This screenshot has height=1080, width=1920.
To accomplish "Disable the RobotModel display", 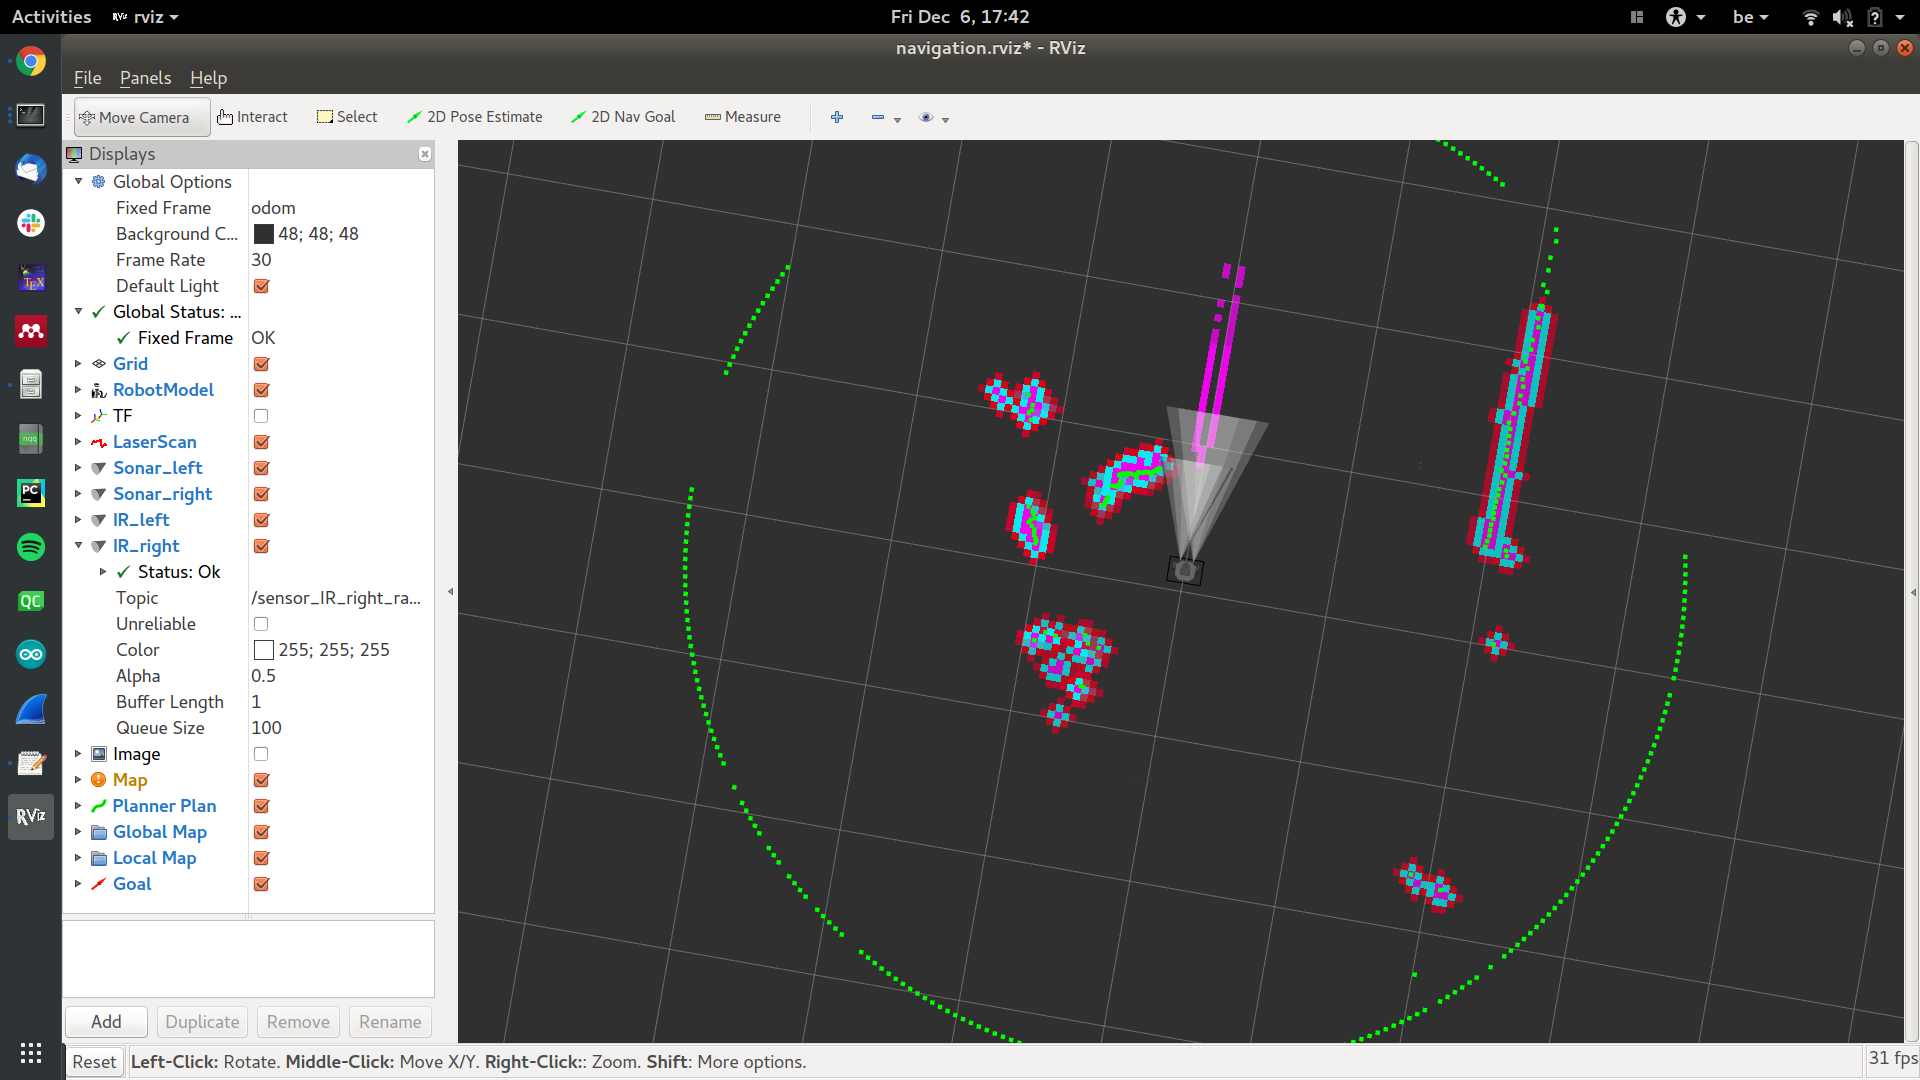I will tap(262, 390).
